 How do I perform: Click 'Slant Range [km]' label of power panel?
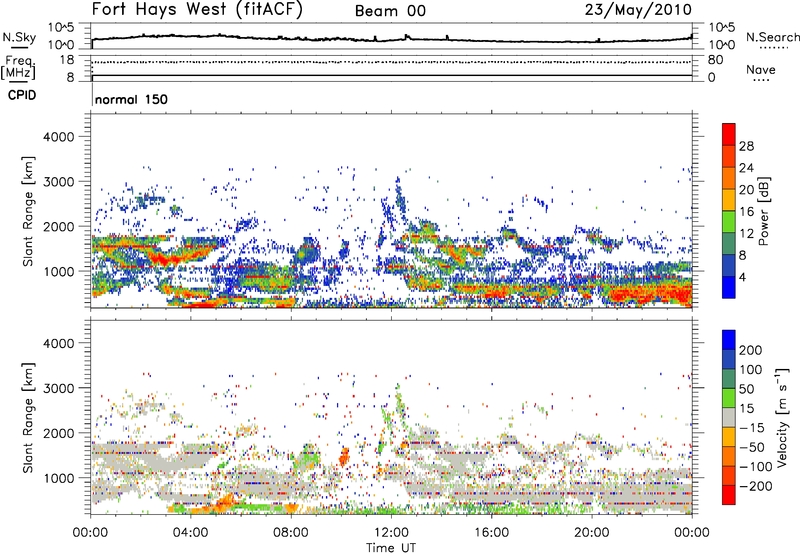click(x=28, y=211)
